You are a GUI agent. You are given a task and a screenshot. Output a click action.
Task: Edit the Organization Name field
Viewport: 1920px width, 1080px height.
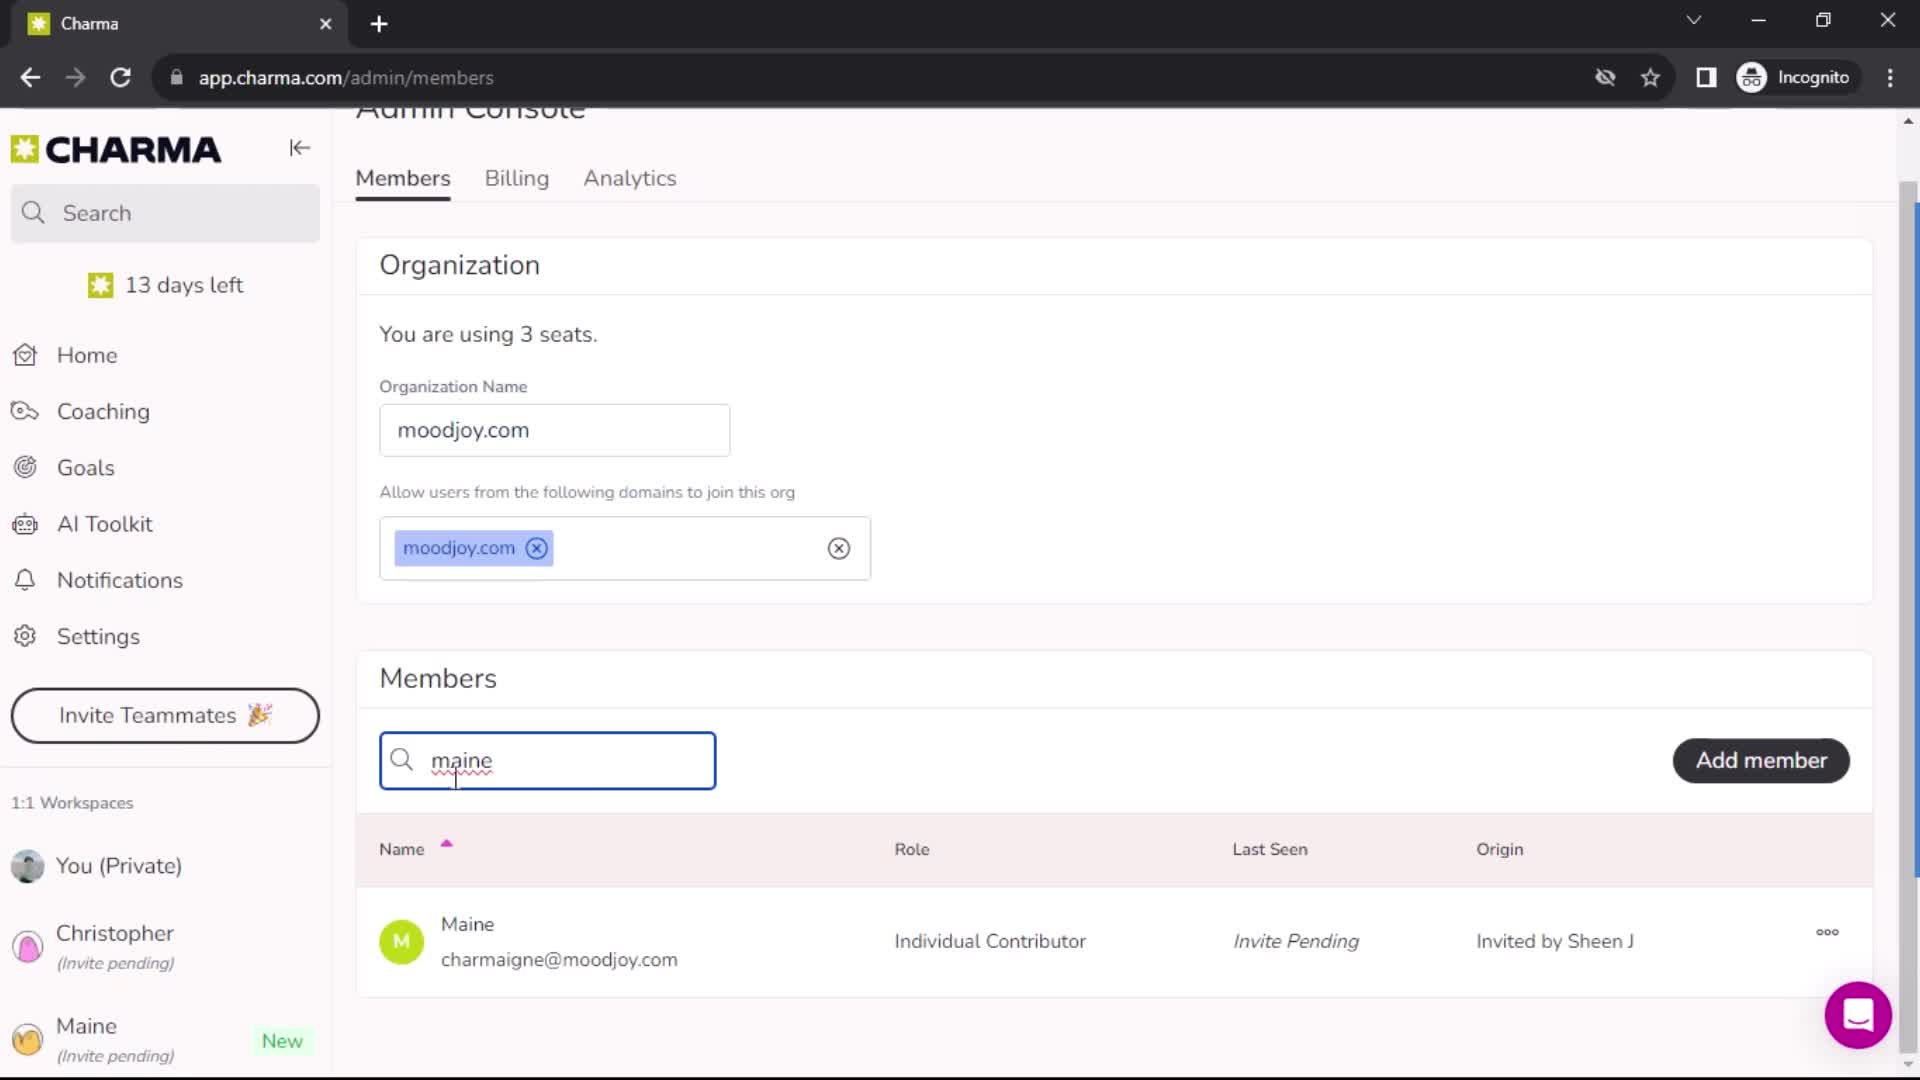click(554, 430)
